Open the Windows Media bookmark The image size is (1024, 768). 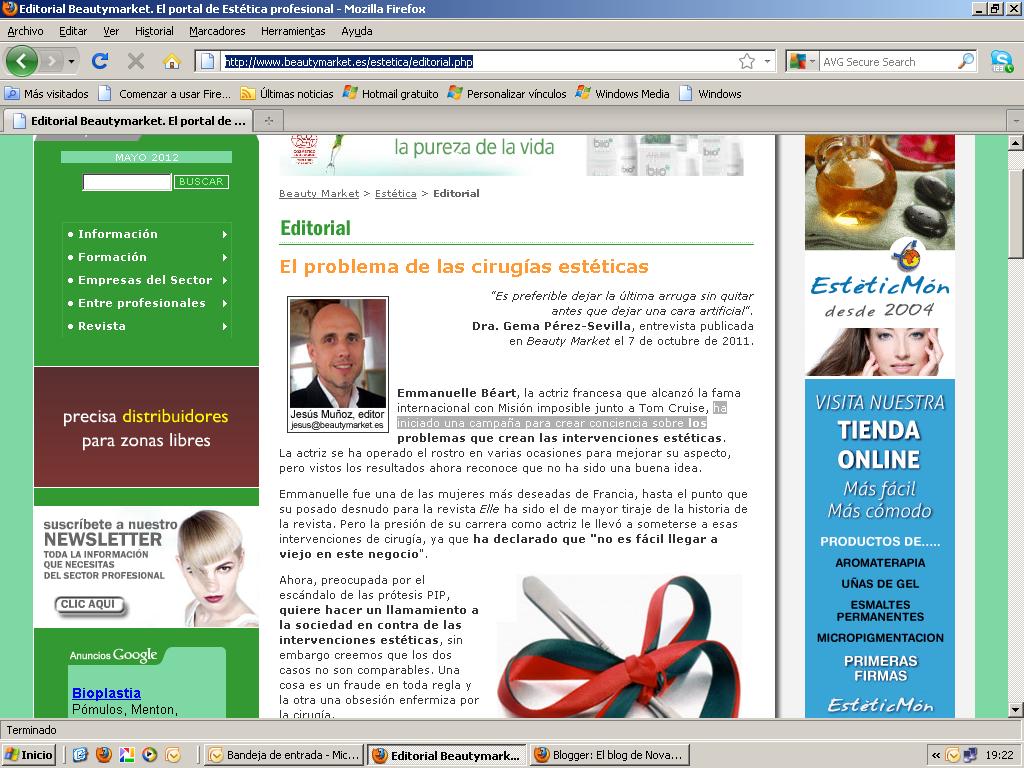coord(622,93)
